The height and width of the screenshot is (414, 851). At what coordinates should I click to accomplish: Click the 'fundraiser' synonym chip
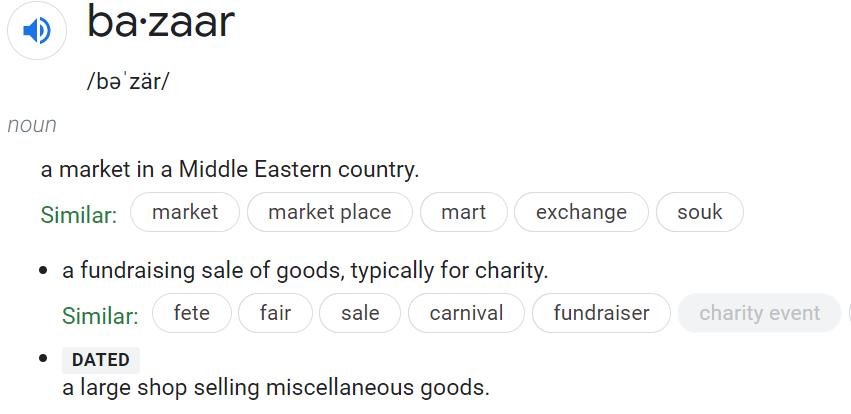601,313
